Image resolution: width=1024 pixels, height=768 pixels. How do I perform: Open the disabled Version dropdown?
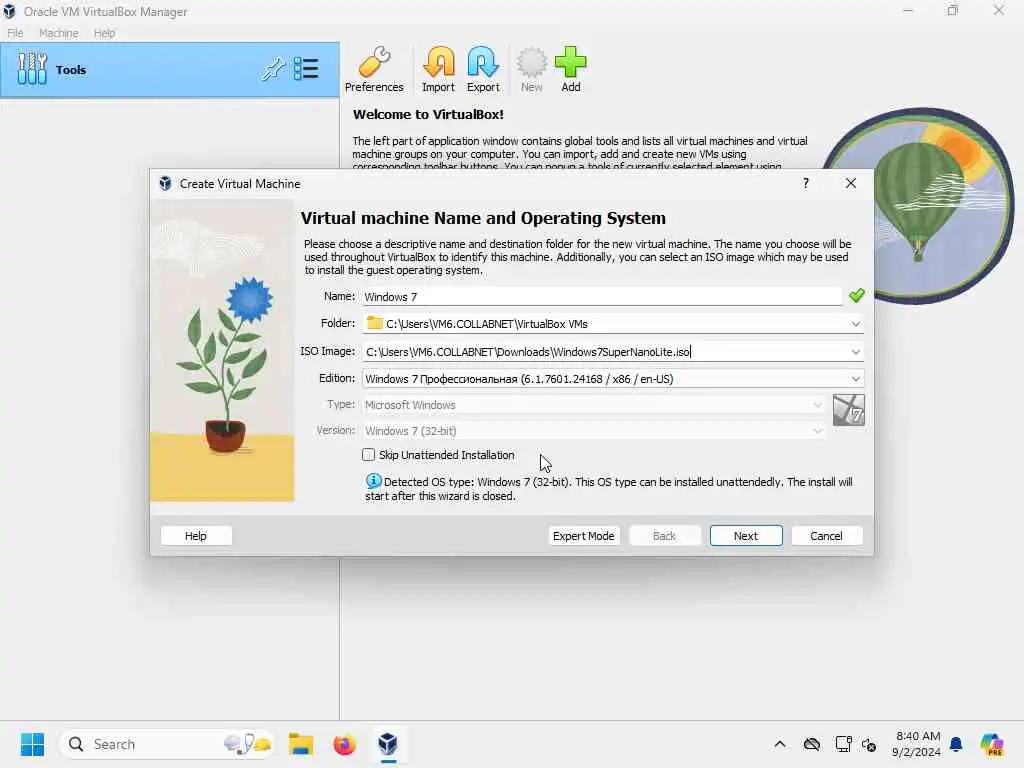[x=593, y=431]
